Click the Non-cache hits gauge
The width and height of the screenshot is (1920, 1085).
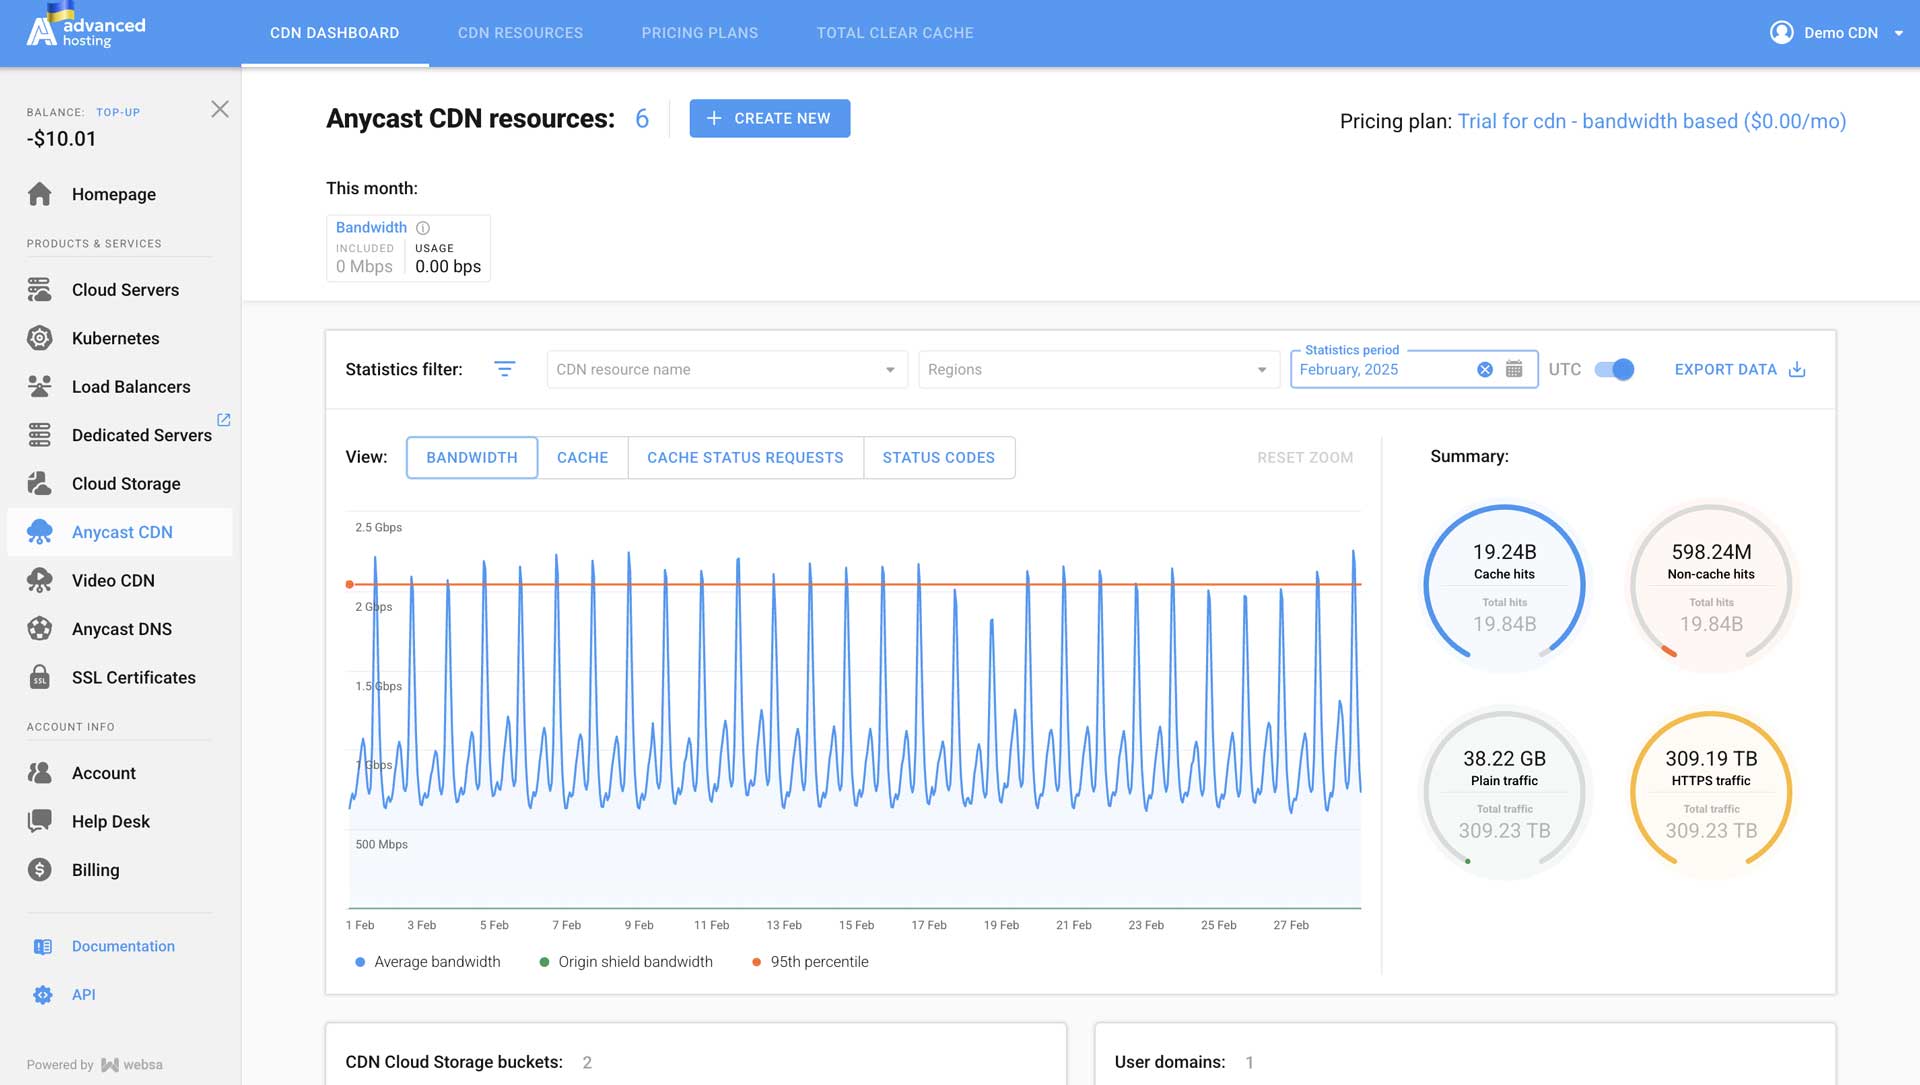(1711, 586)
